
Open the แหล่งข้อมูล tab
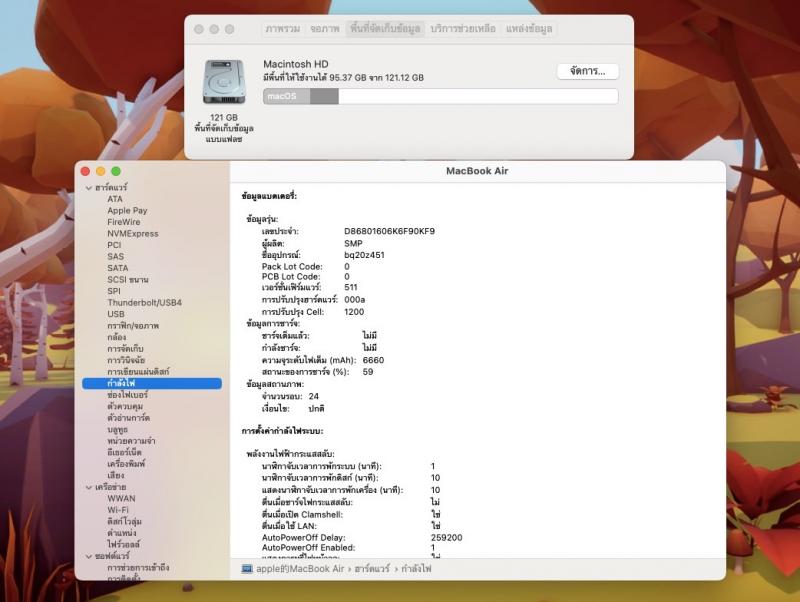(529, 29)
